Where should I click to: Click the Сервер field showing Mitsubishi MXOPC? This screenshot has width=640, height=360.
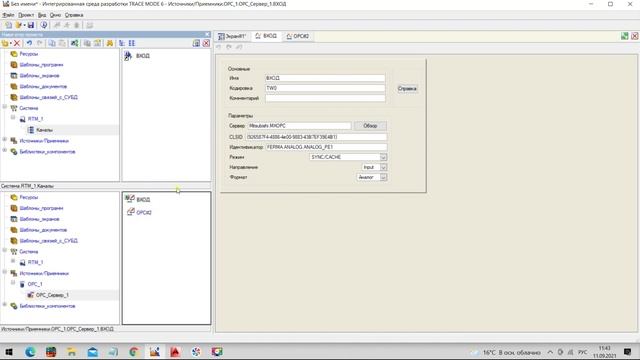299,126
